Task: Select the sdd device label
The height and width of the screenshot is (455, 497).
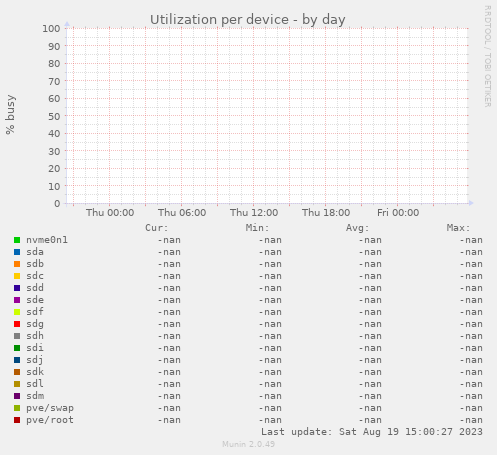Action: pos(35,288)
